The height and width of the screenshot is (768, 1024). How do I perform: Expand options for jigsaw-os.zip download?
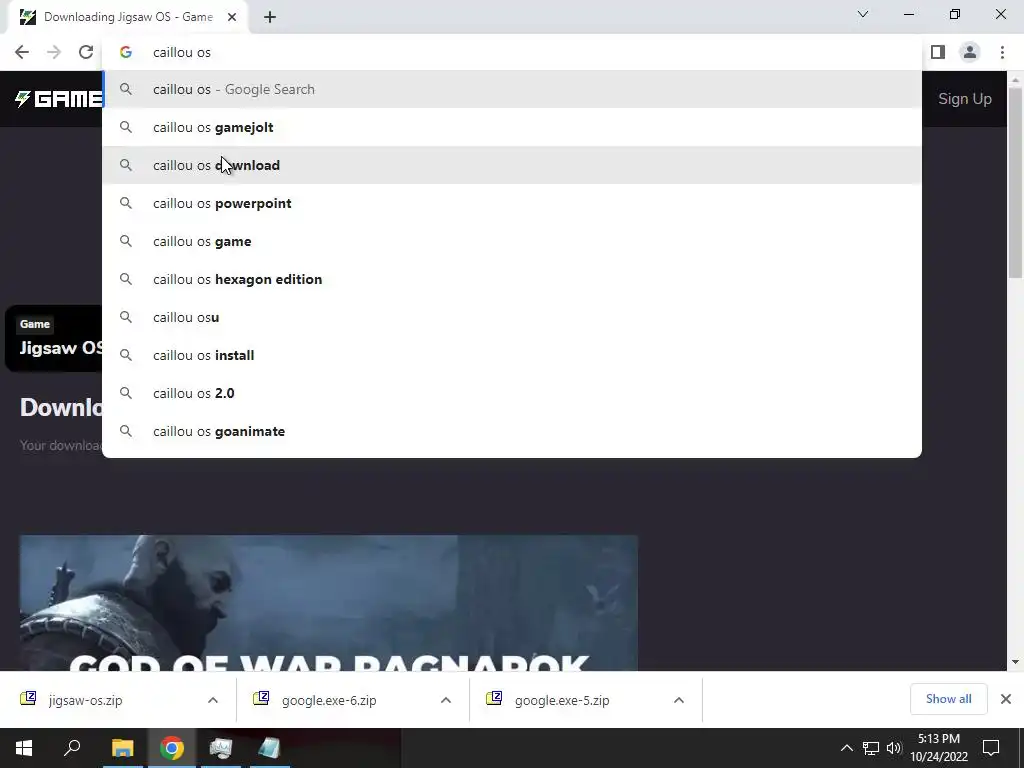point(213,700)
